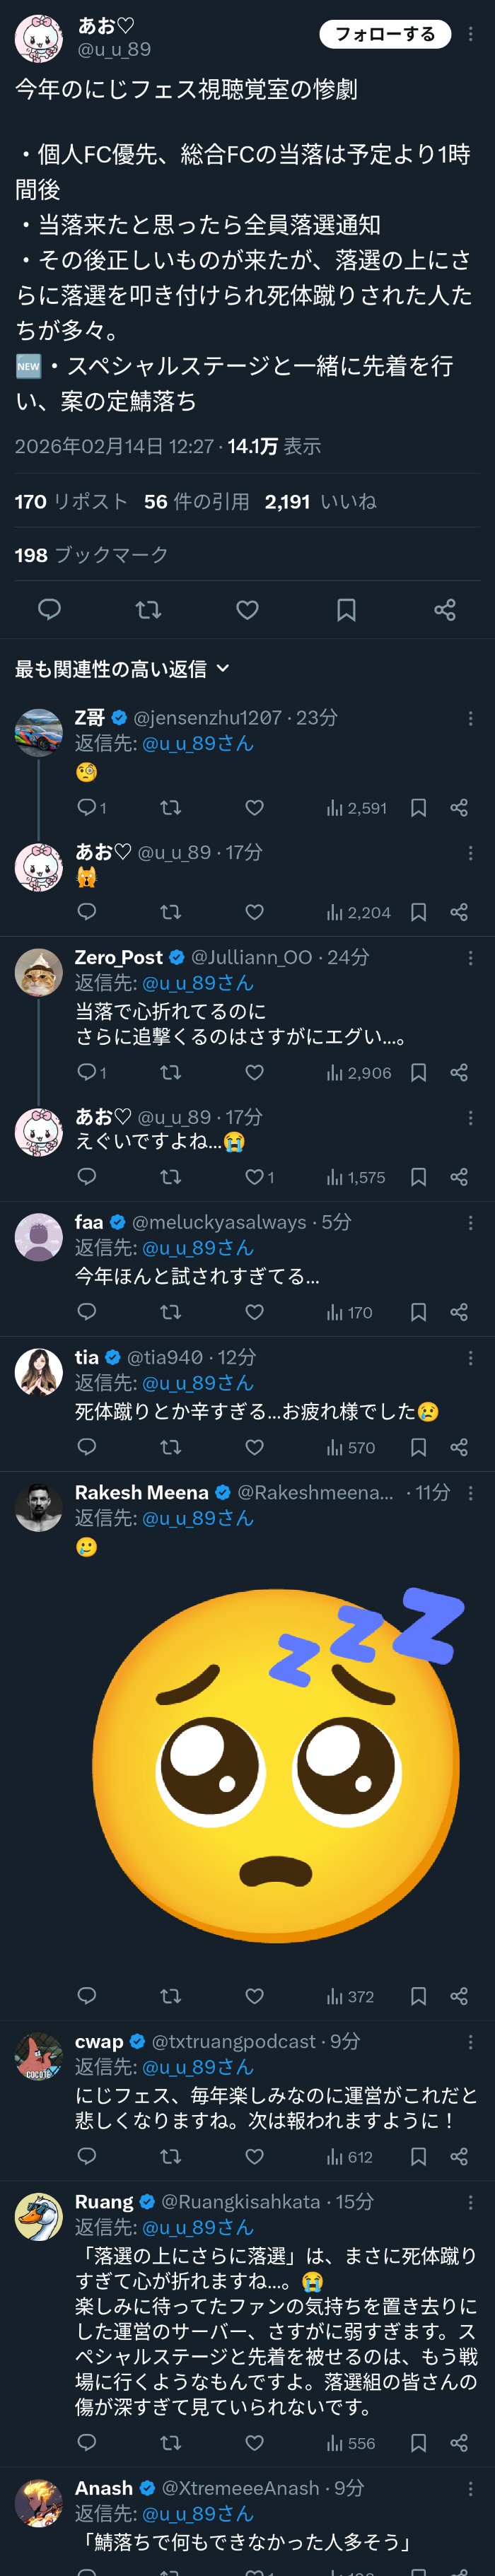The width and height of the screenshot is (495, 2576).
Task: Open more options on Z哥's reply
Action: [470, 718]
